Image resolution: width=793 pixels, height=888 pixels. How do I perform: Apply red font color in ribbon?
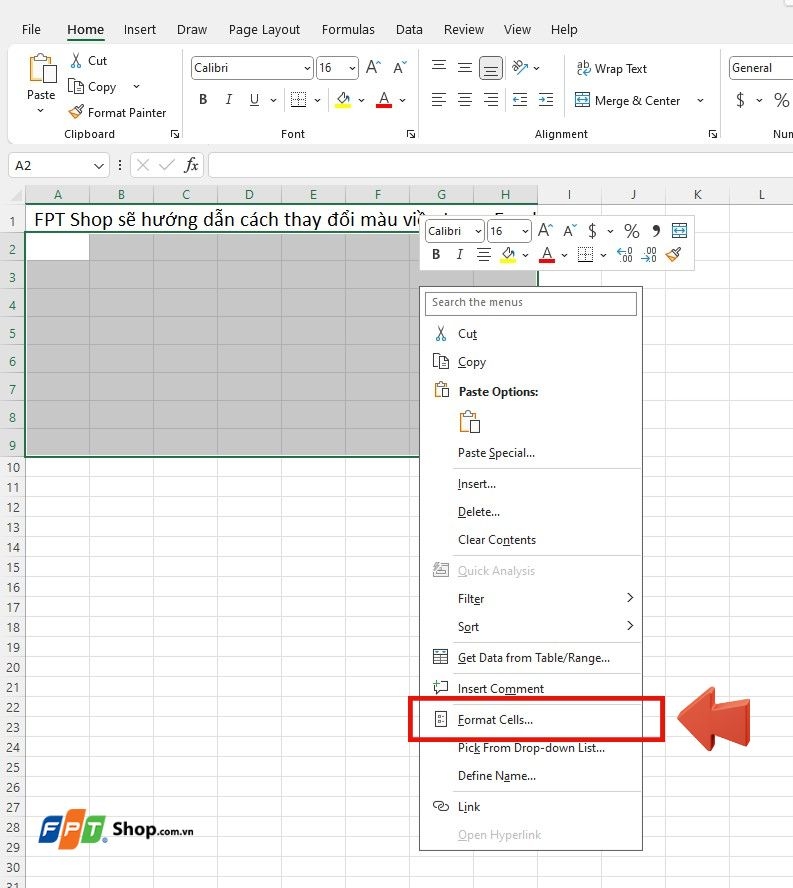384,100
